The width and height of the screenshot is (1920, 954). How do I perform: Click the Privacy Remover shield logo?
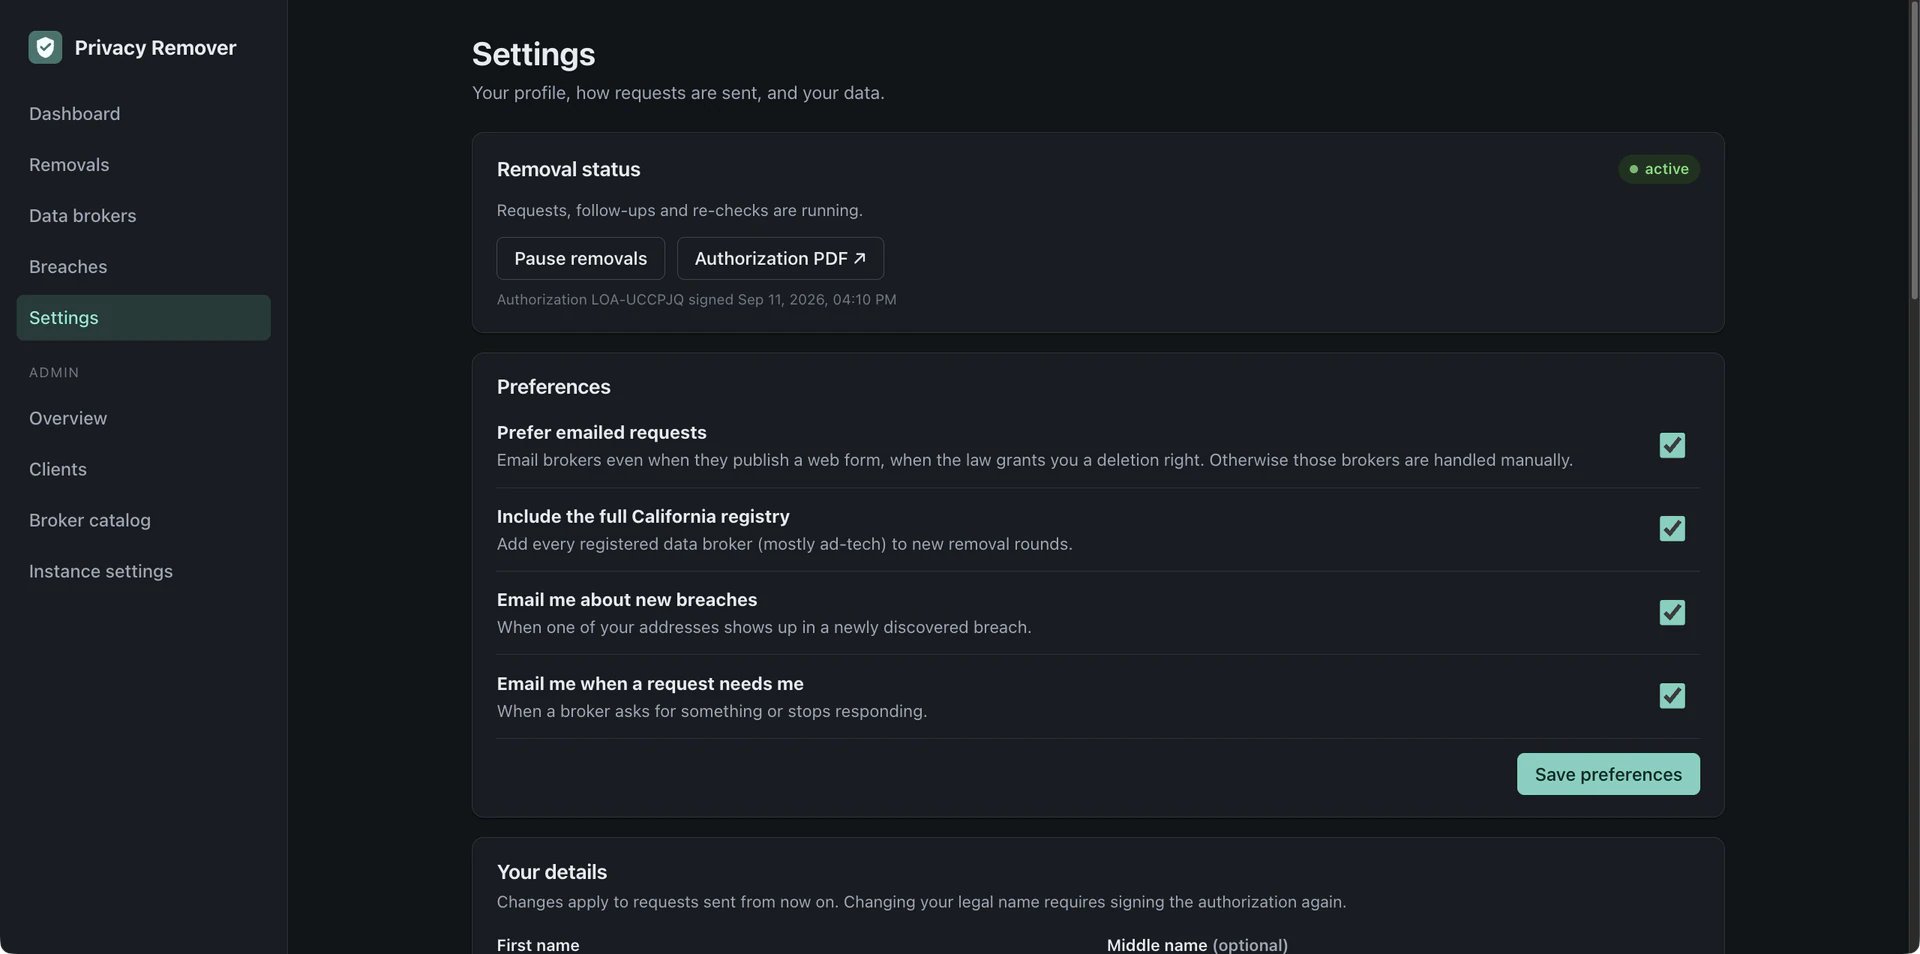pos(45,47)
